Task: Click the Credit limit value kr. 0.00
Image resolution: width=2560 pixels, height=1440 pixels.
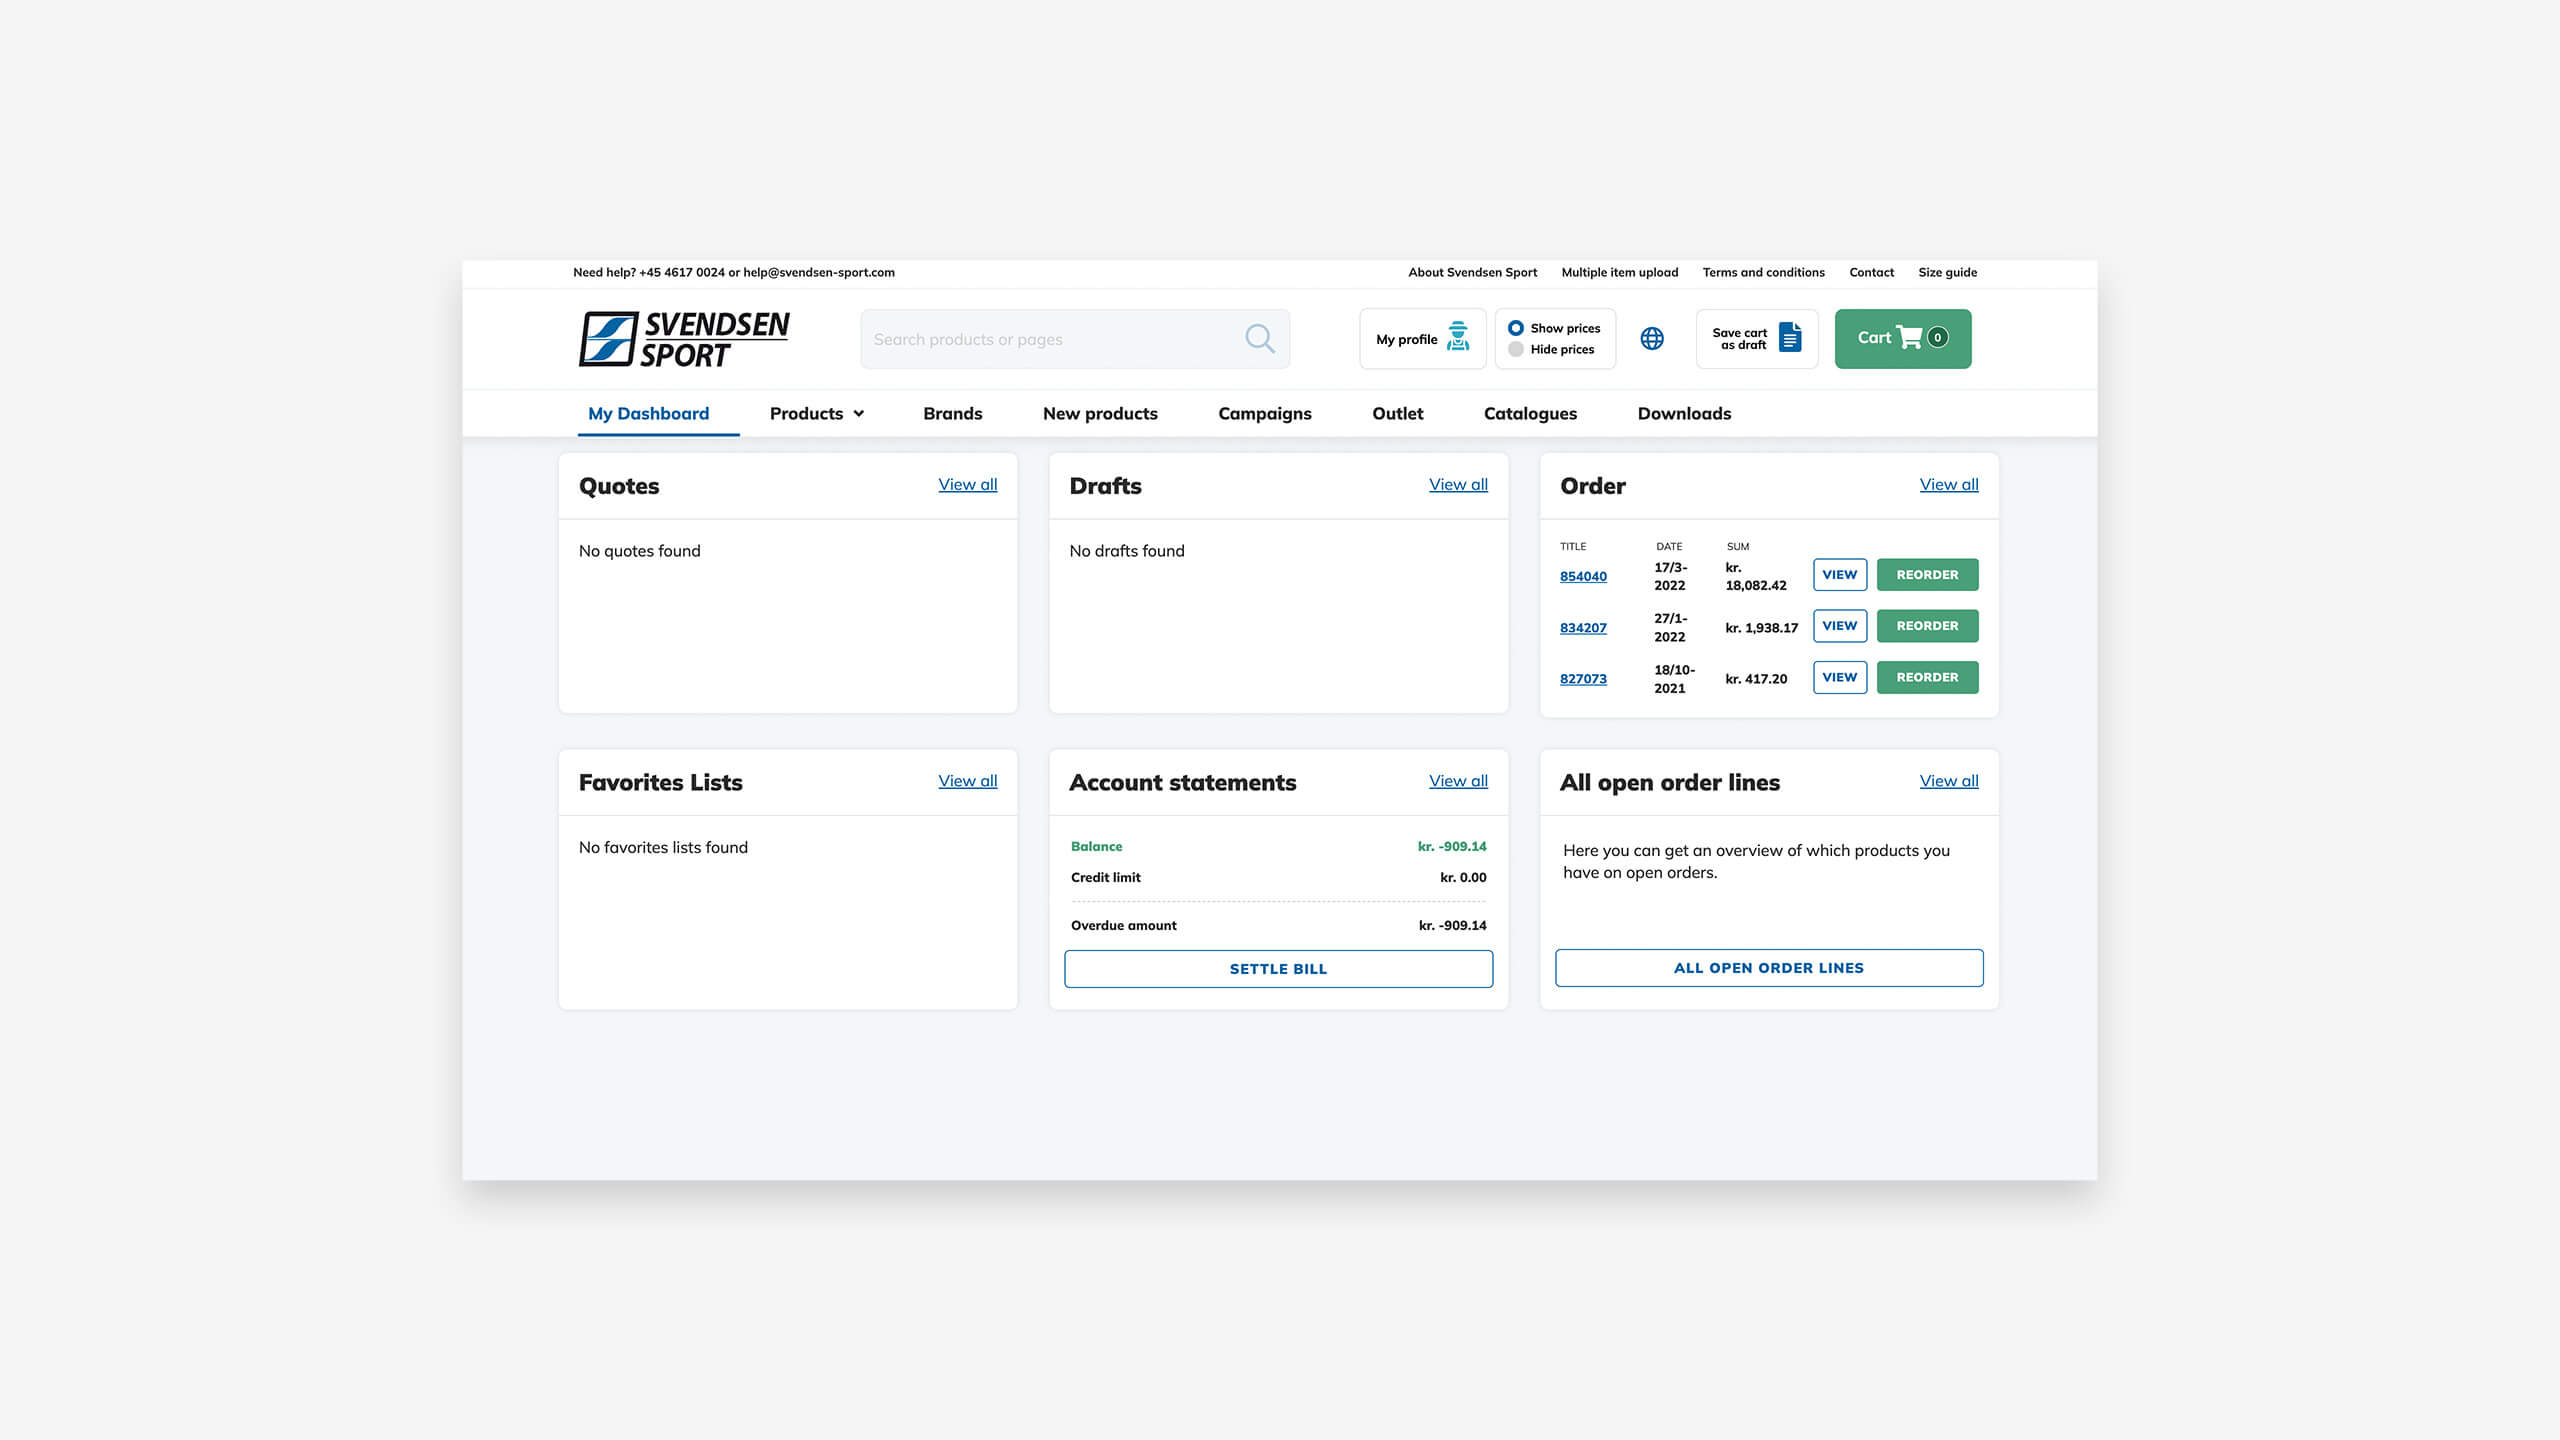Action: point(1463,877)
